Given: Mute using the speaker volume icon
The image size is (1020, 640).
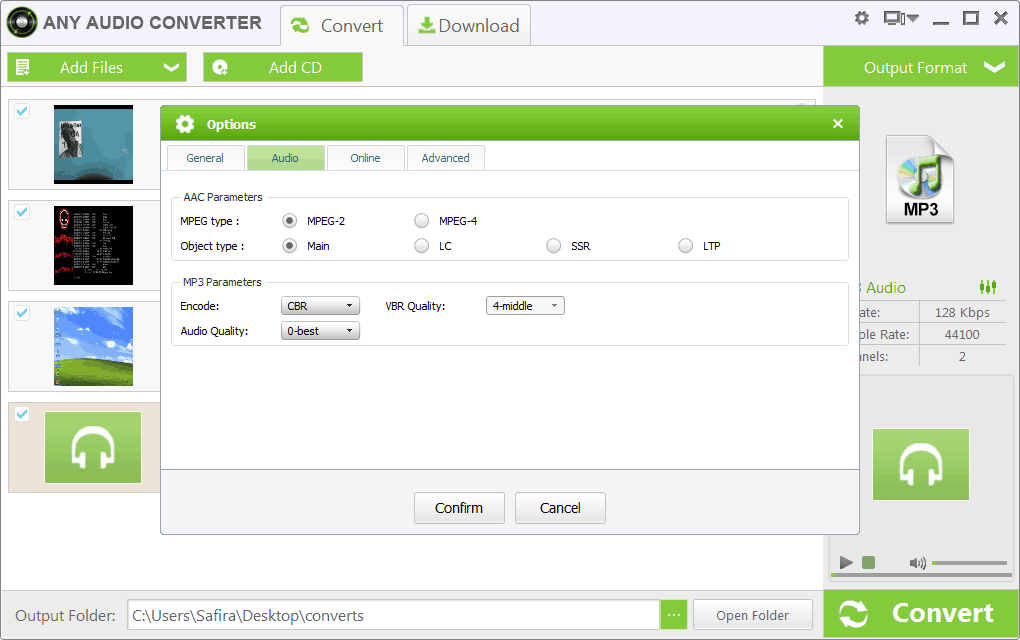Looking at the screenshot, I should (917, 563).
